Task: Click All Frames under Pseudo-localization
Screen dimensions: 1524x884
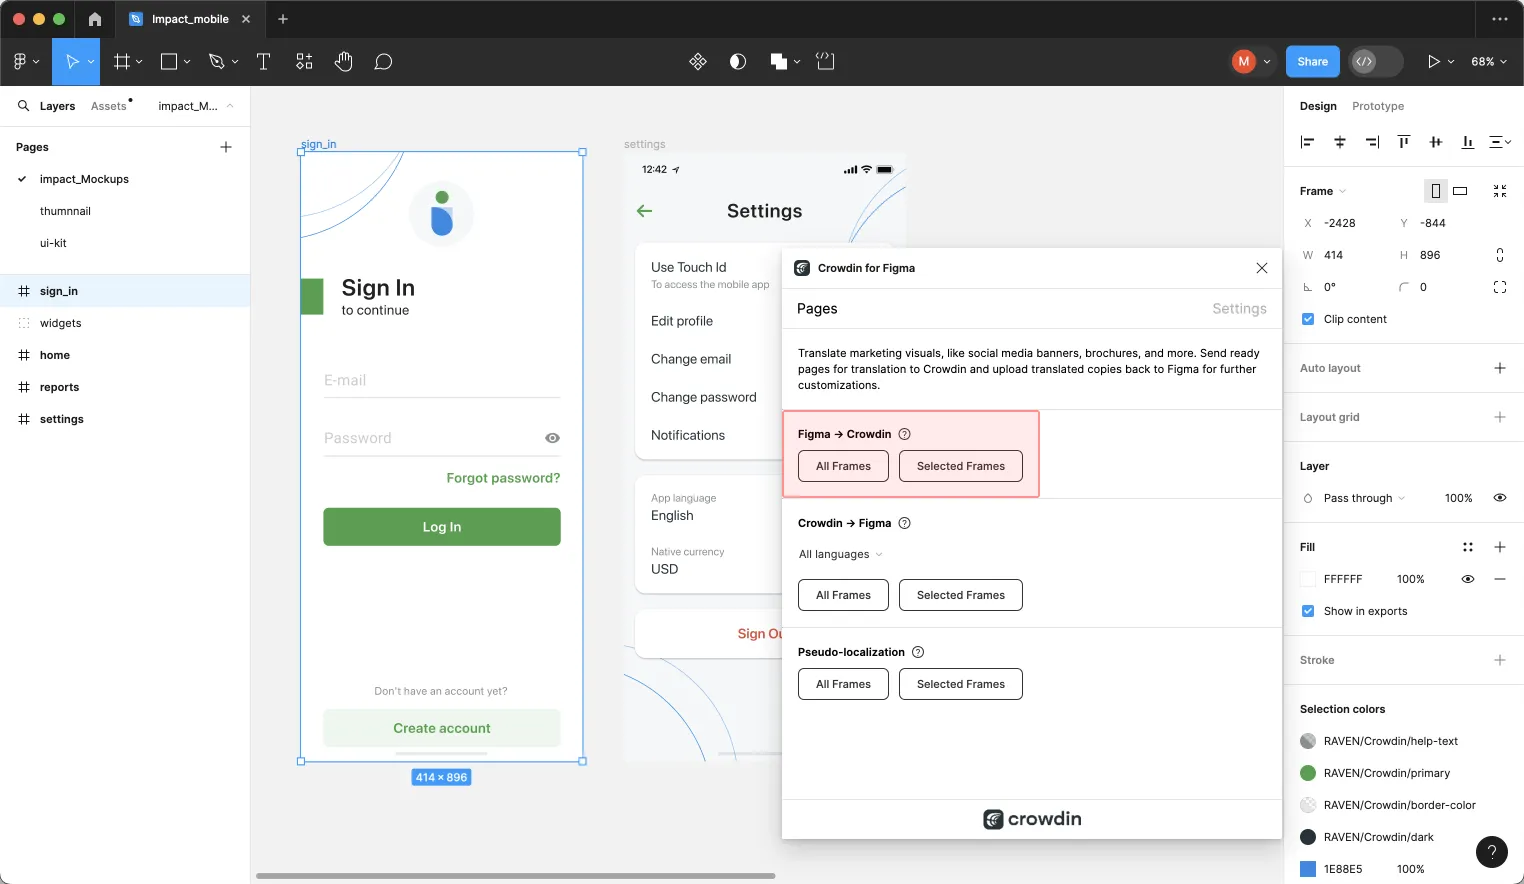Action: [x=843, y=684]
